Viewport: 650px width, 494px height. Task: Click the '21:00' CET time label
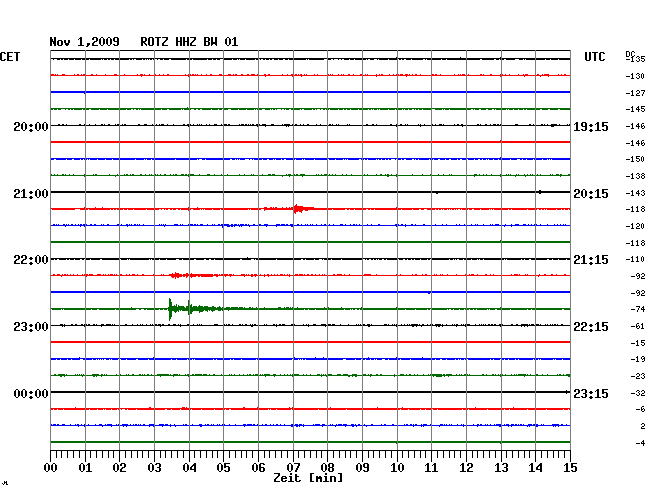(31, 194)
